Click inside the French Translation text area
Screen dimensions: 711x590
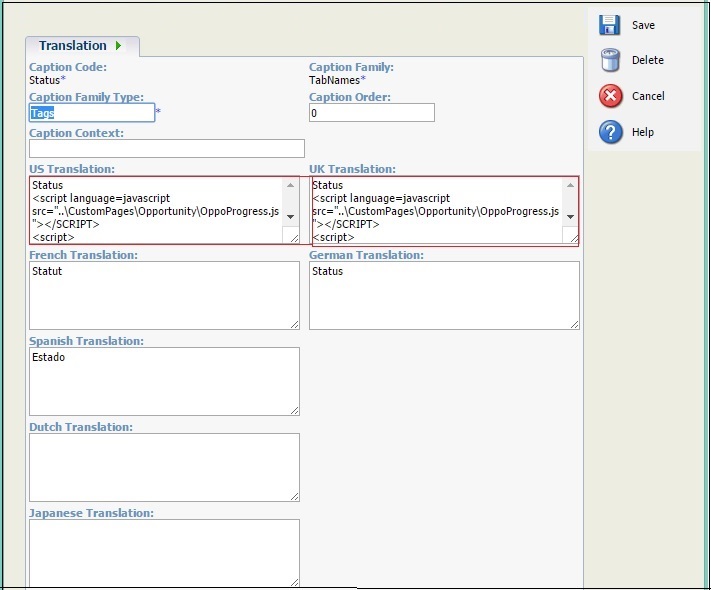(164, 295)
